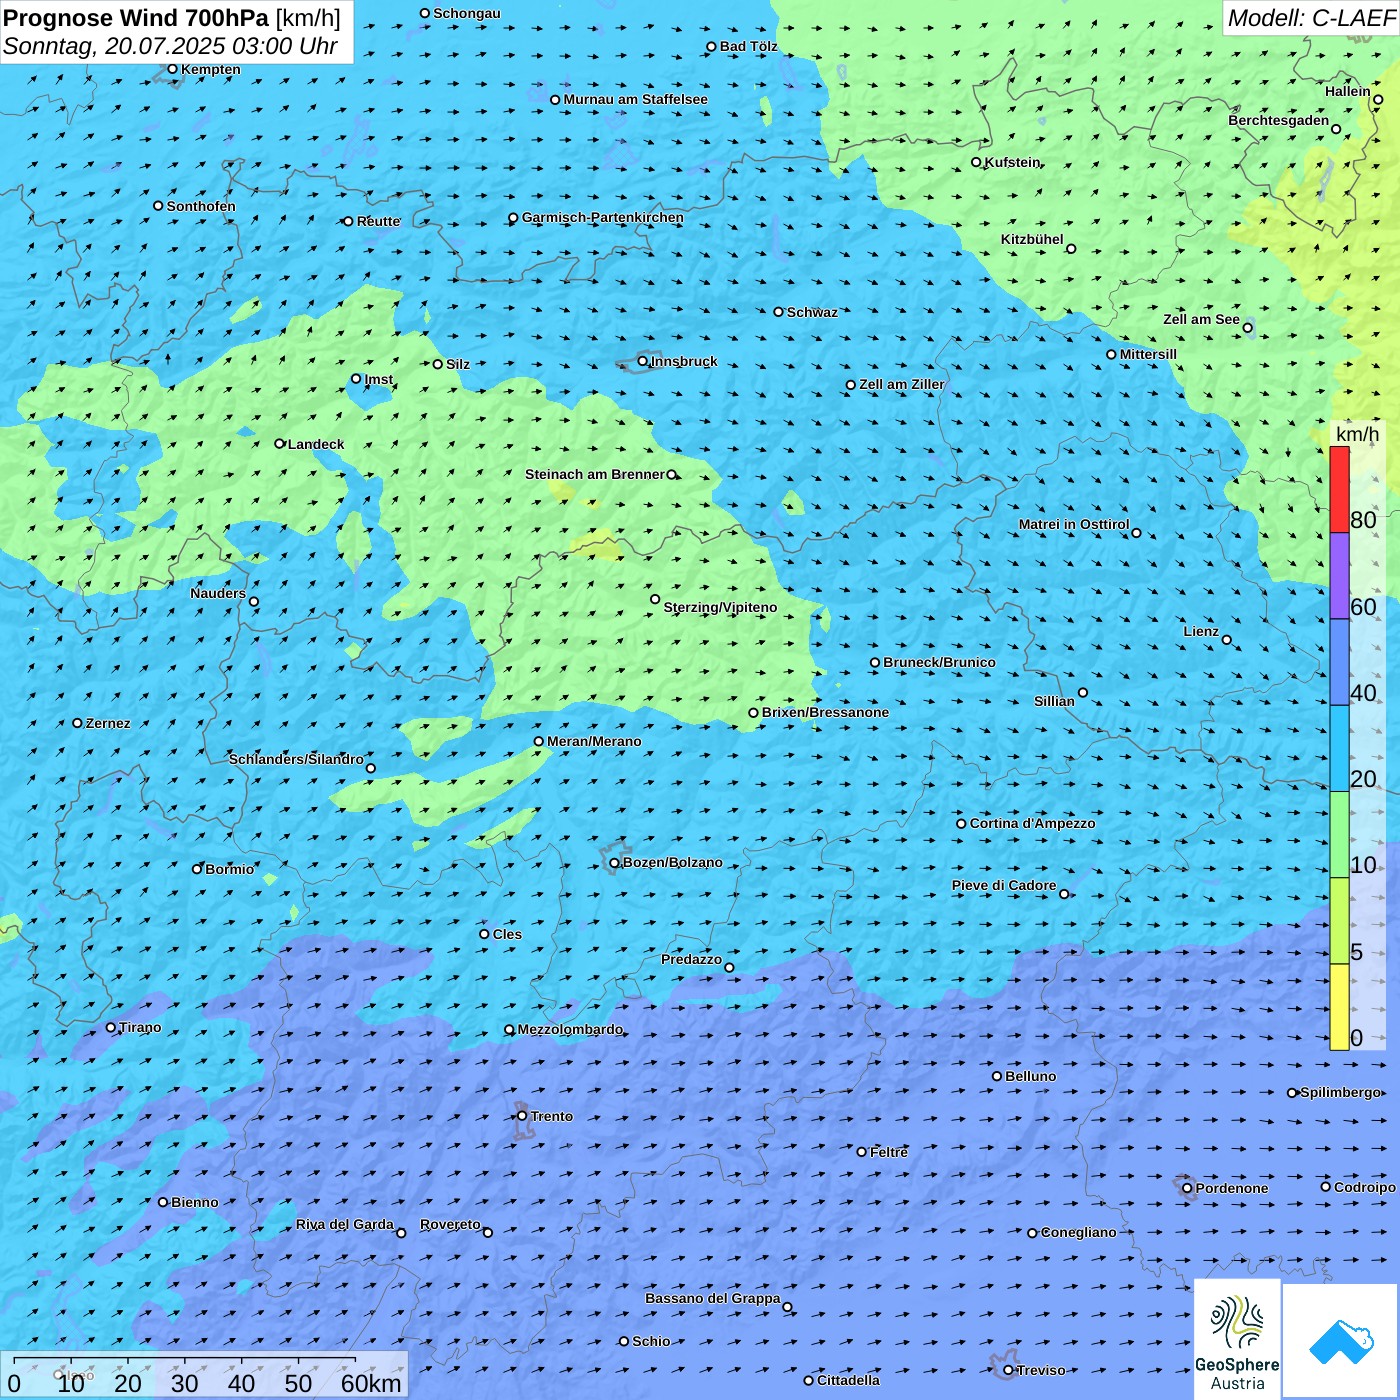Click the Mittersill label
The height and width of the screenshot is (1400, 1400).
[1148, 354]
